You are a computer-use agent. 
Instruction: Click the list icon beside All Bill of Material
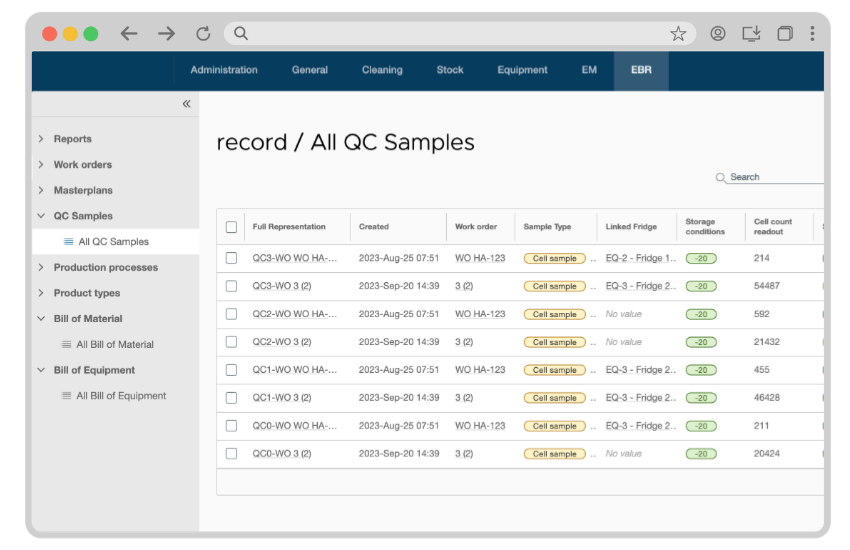click(67, 345)
